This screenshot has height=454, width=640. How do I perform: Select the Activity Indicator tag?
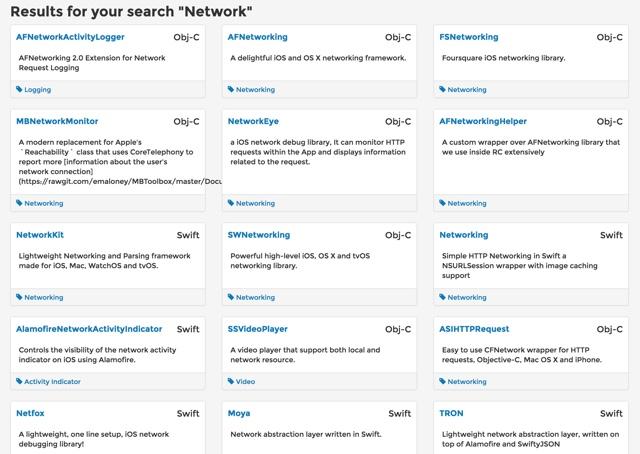52,381
